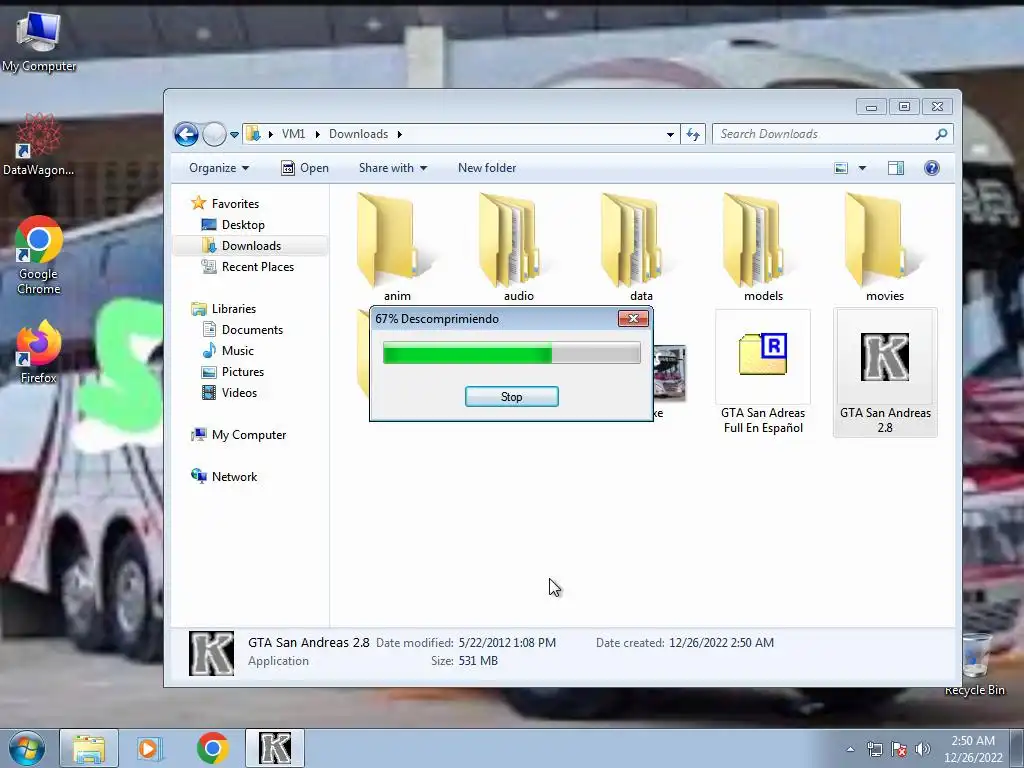
Task: Change view using the view icon
Action: (841, 168)
